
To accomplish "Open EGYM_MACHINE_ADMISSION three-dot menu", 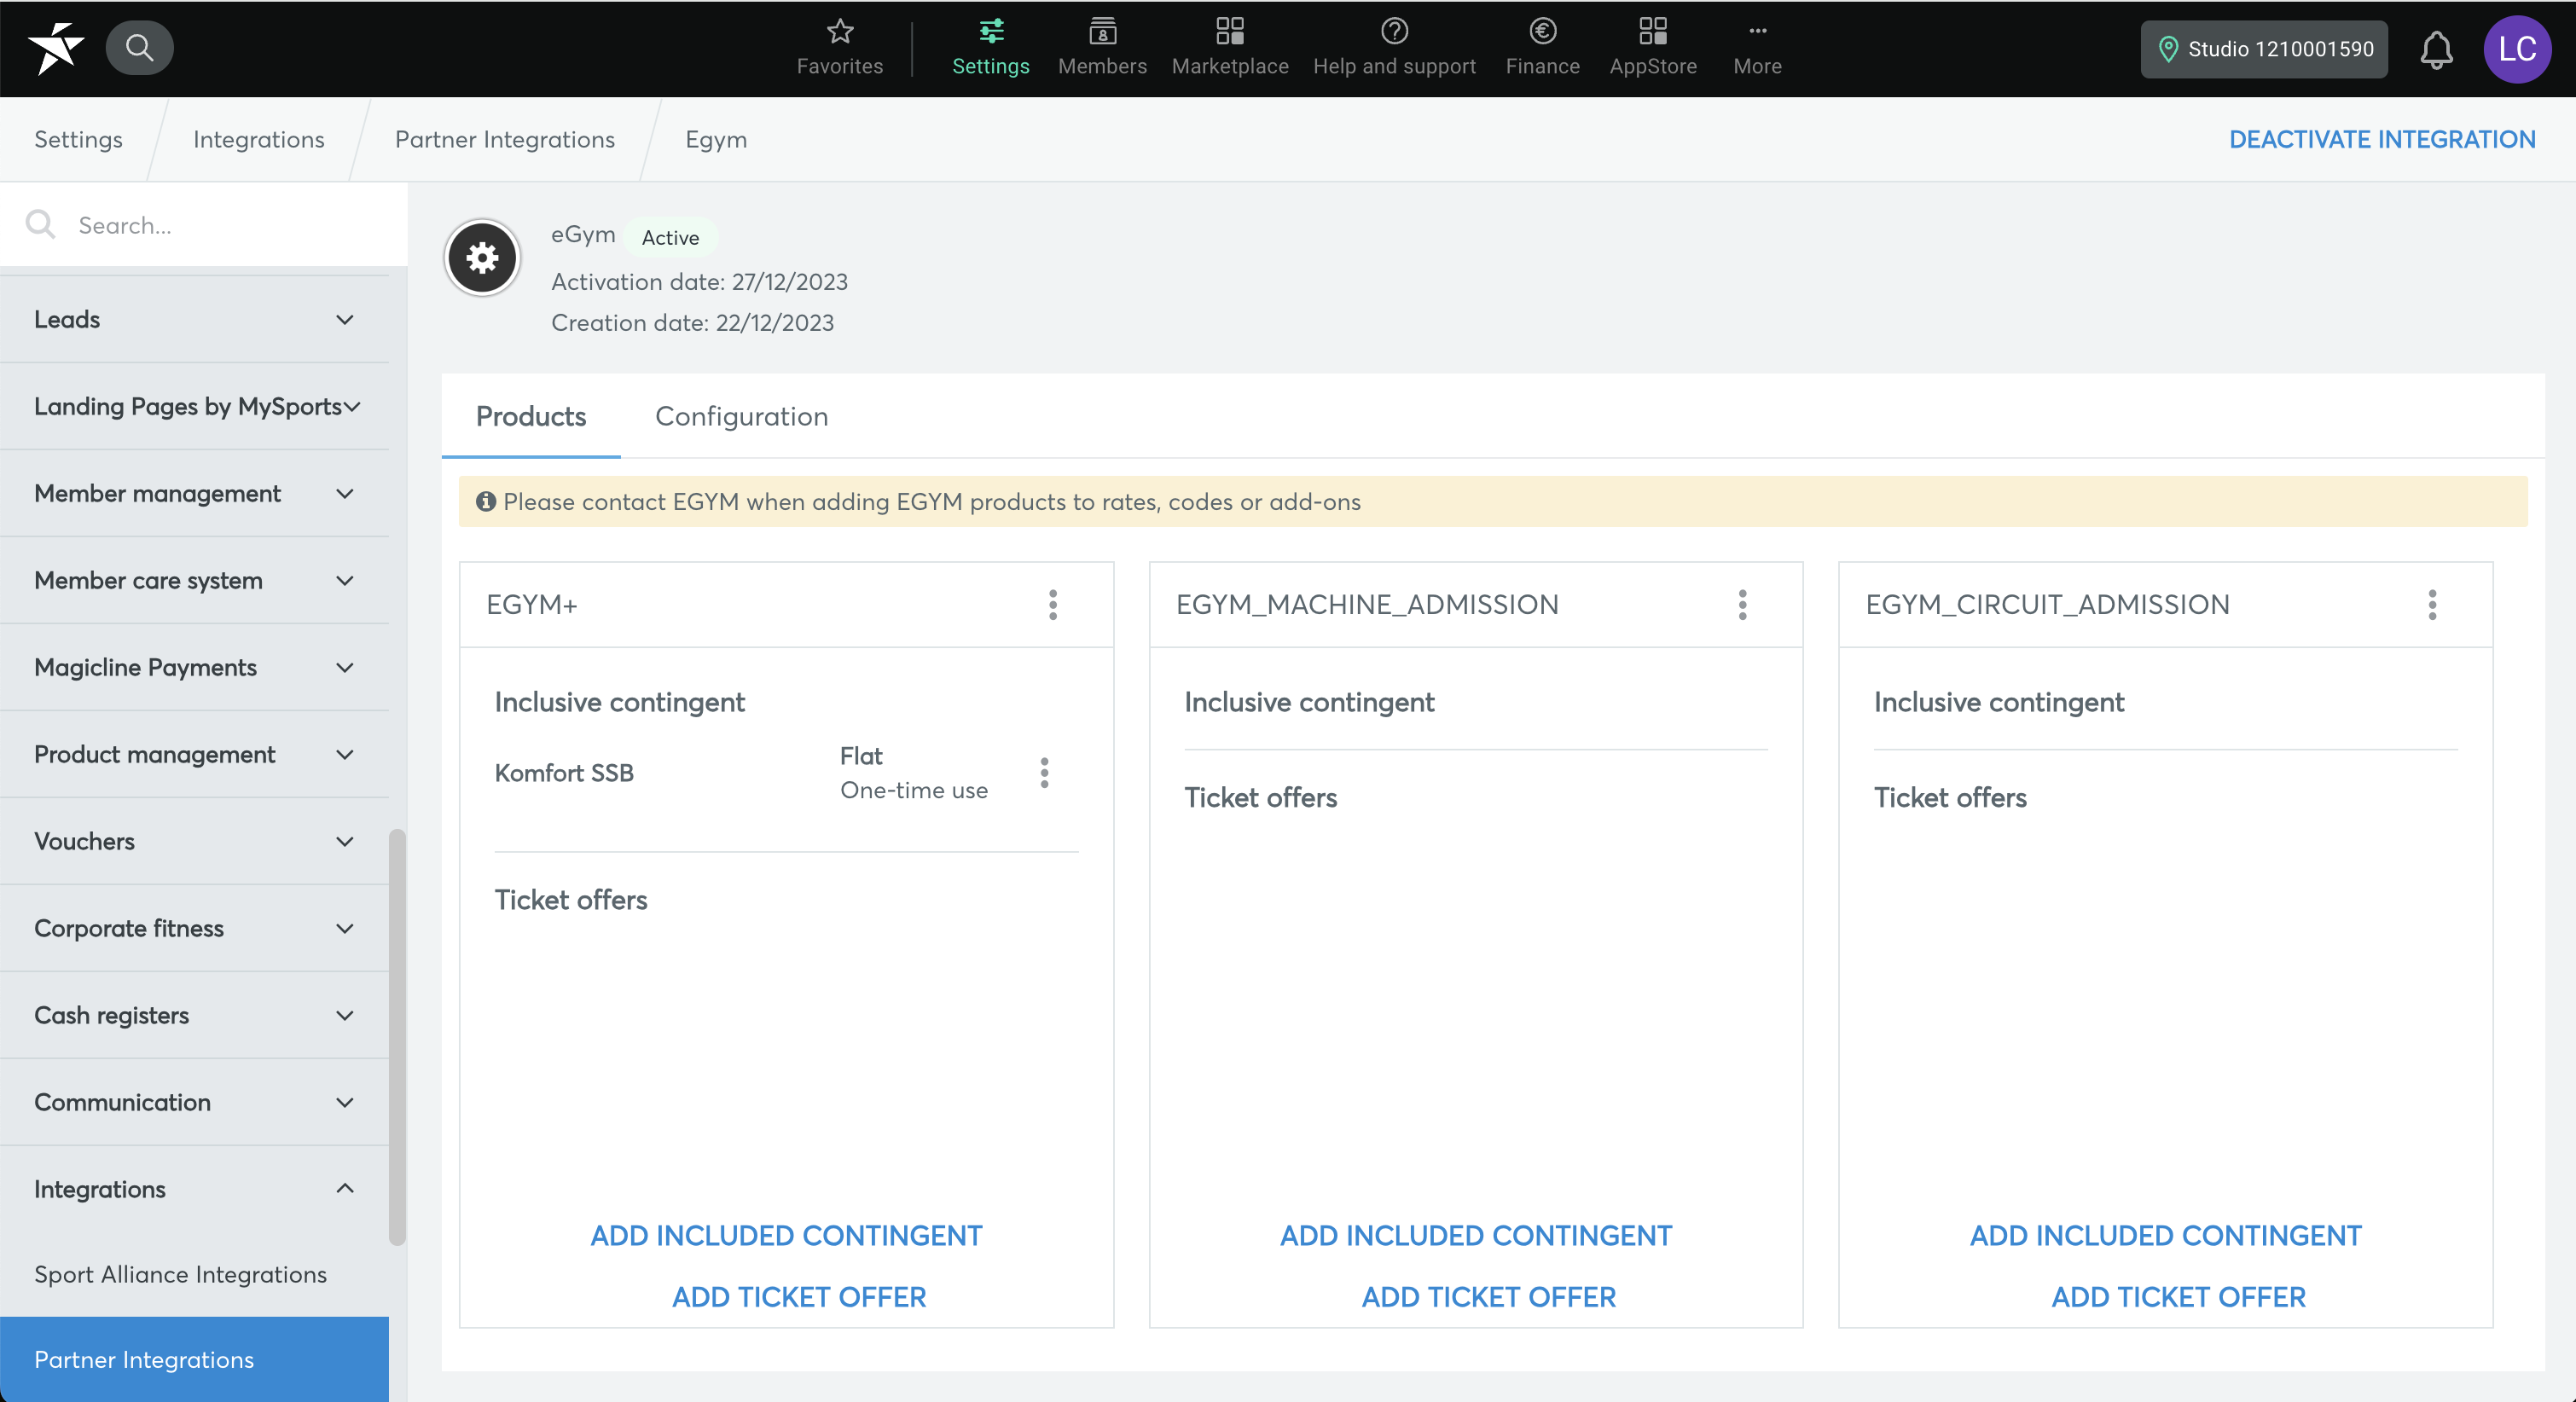I will 1742,604.
